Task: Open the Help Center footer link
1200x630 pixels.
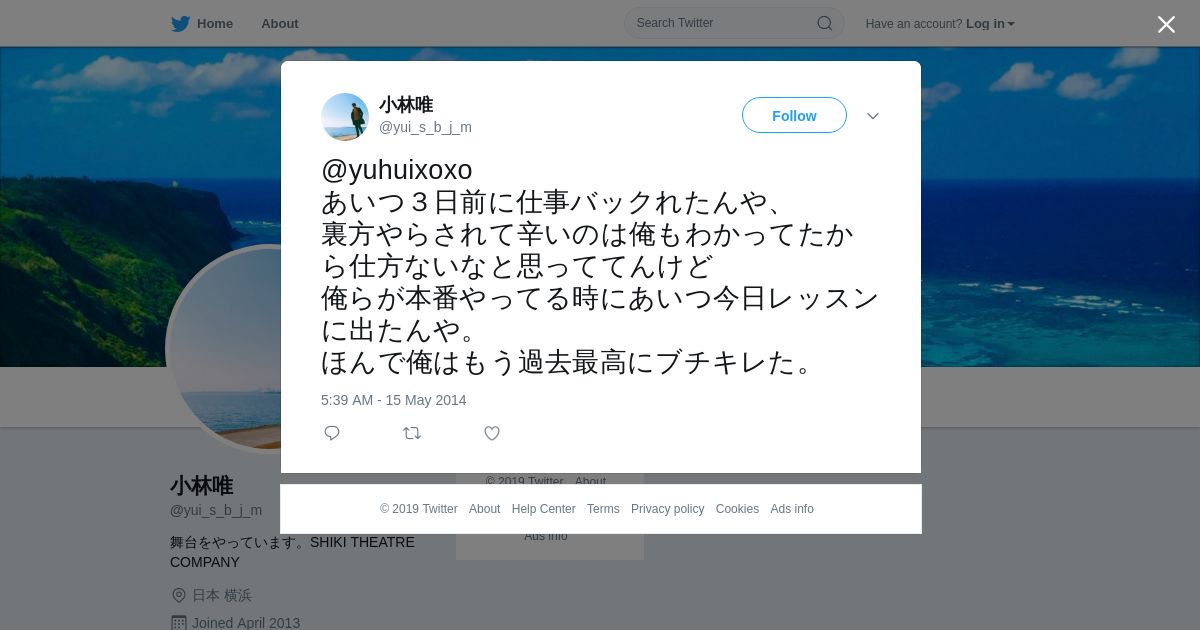Action: (x=544, y=509)
